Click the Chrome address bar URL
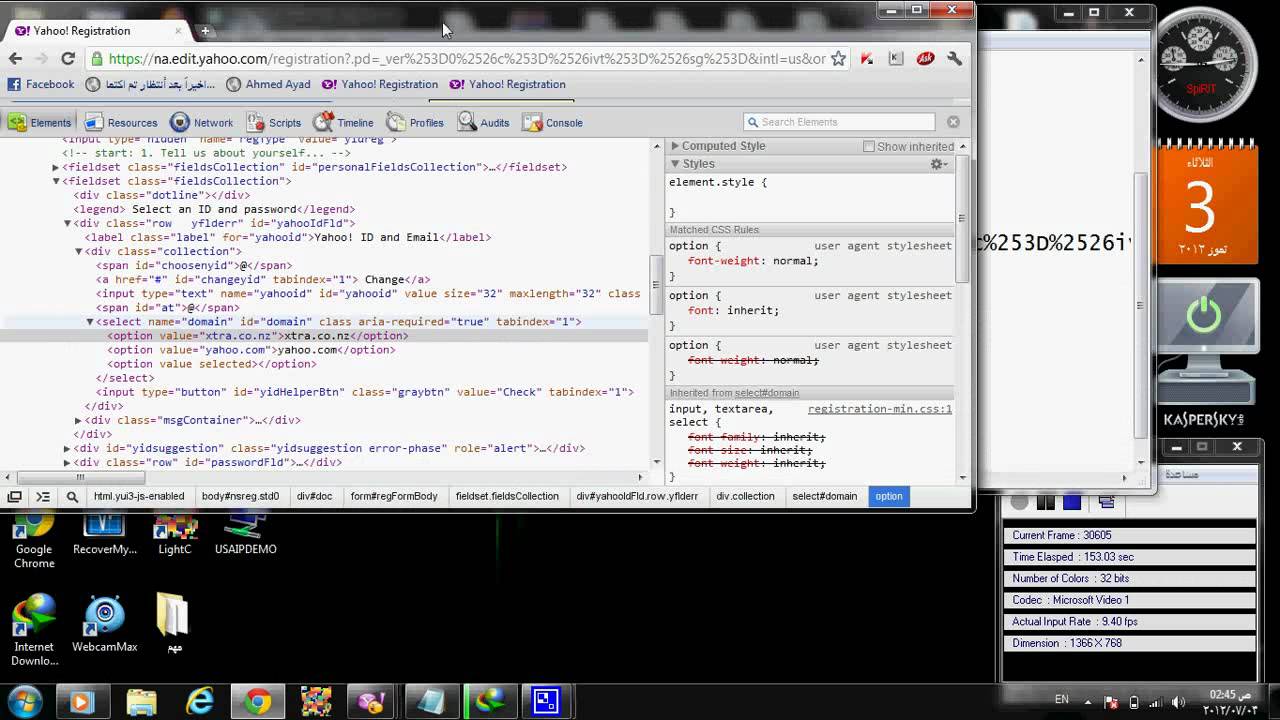Viewport: 1280px width, 720px height. 467,59
